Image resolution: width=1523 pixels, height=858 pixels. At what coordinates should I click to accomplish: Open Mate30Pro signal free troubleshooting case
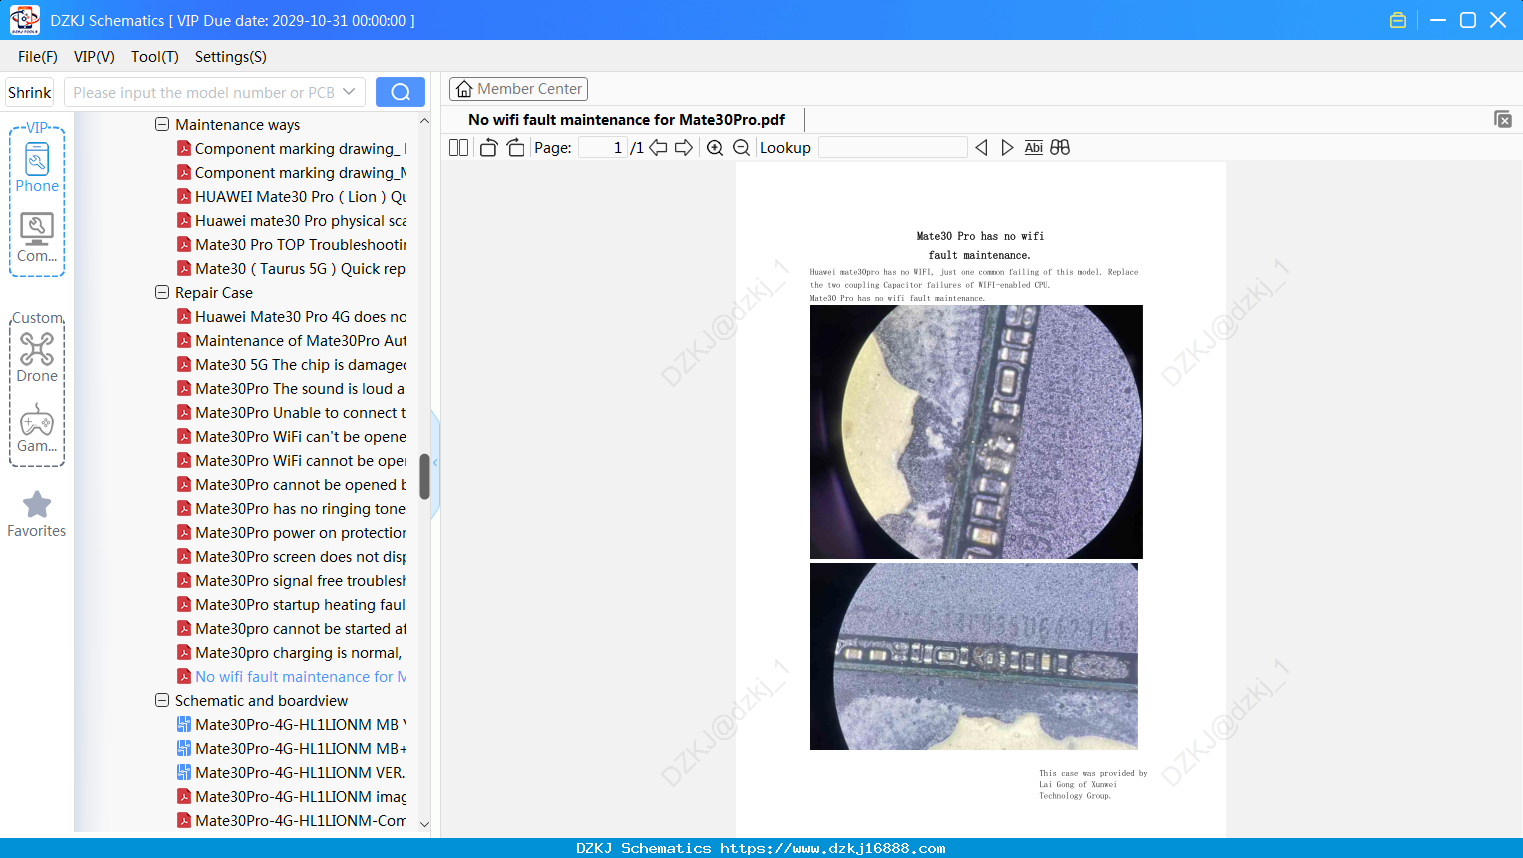coord(291,581)
